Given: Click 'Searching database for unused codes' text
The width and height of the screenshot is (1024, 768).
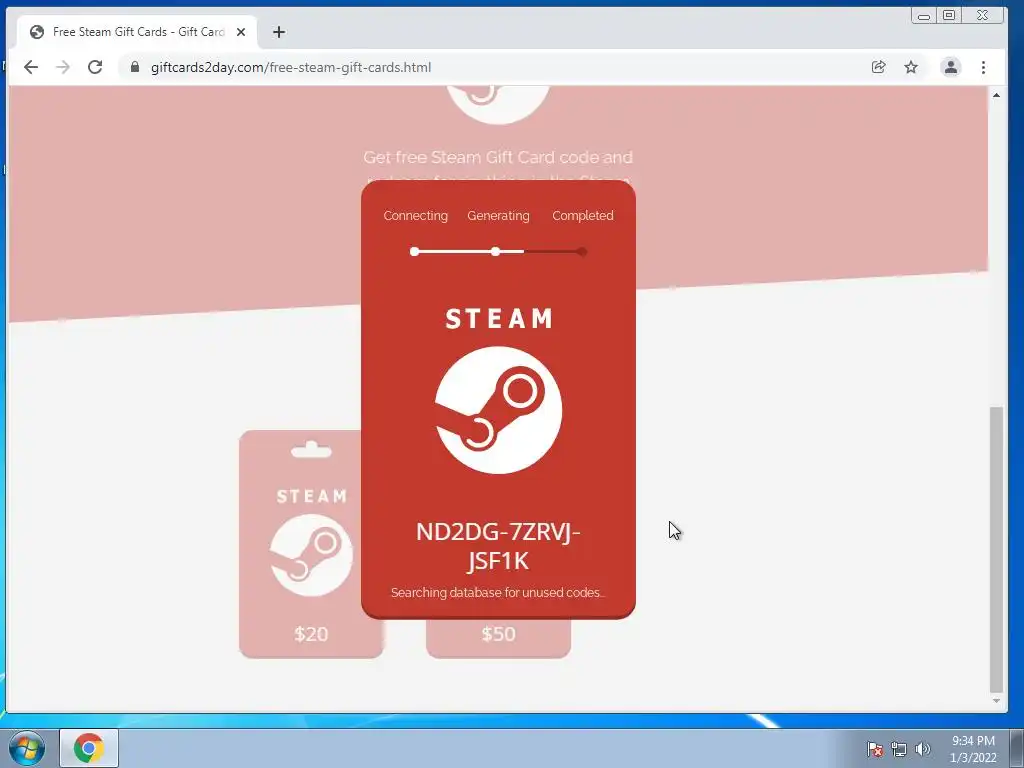Looking at the screenshot, I should tap(498, 593).
